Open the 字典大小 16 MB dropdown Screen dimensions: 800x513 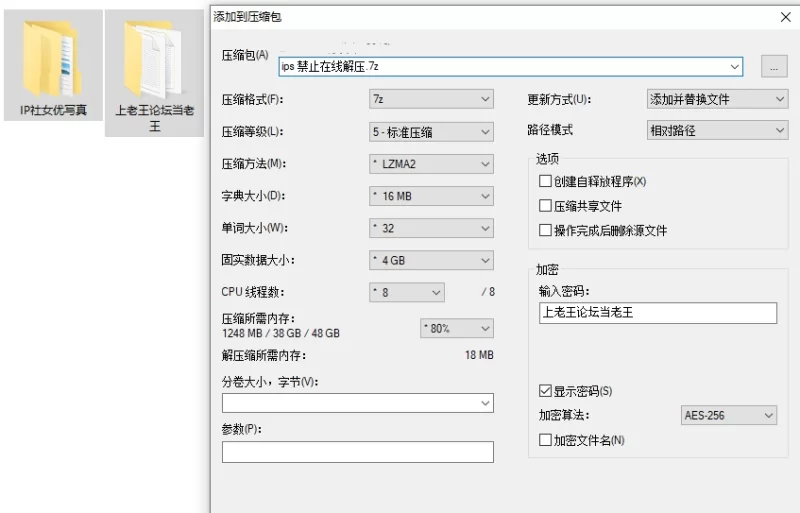431,196
